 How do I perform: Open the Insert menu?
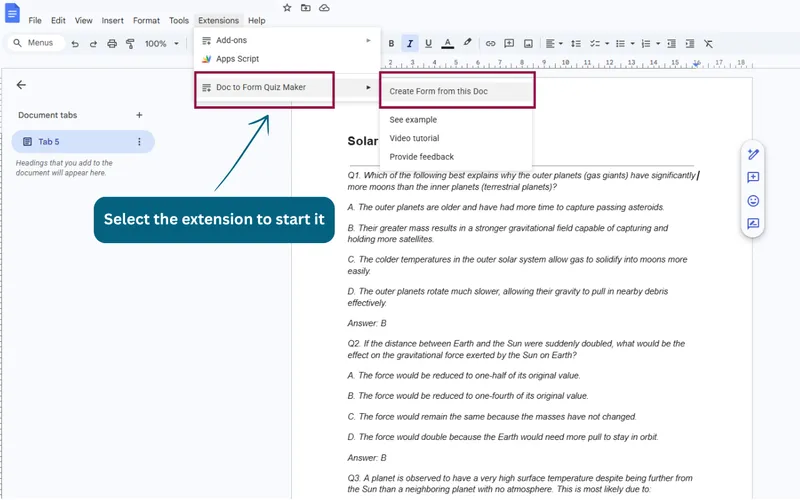[112, 20]
